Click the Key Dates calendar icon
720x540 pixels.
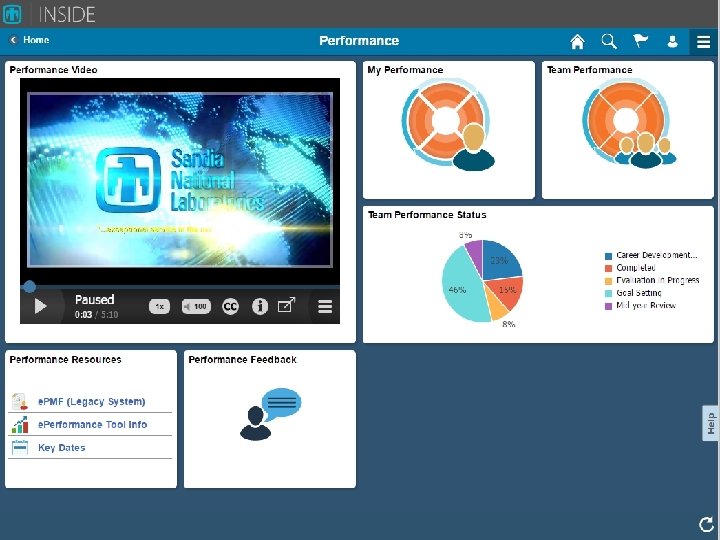tap(20, 447)
